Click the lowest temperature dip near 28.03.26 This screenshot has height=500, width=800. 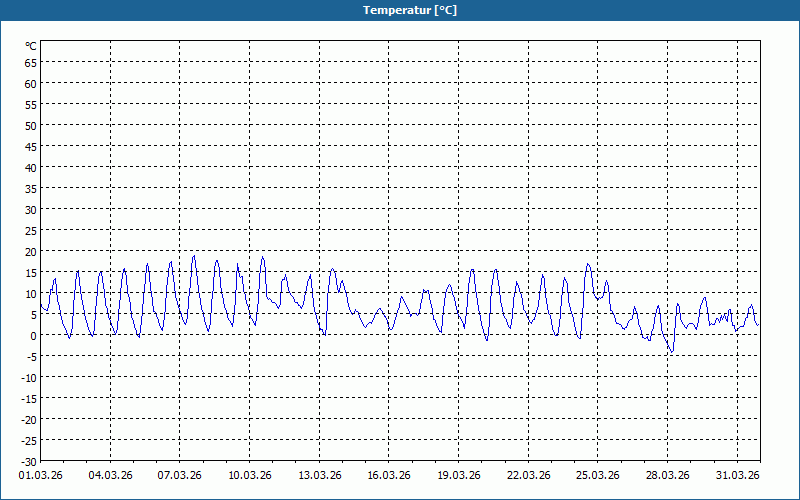(x=672, y=352)
